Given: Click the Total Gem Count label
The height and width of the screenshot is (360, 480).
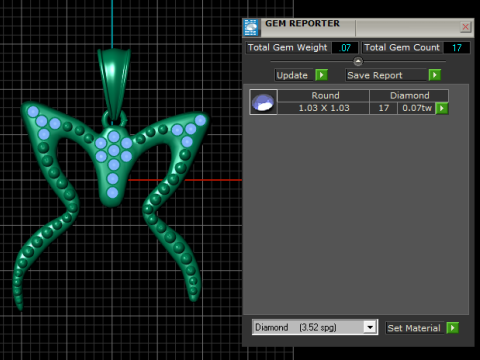Looking at the screenshot, I should 402,48.
